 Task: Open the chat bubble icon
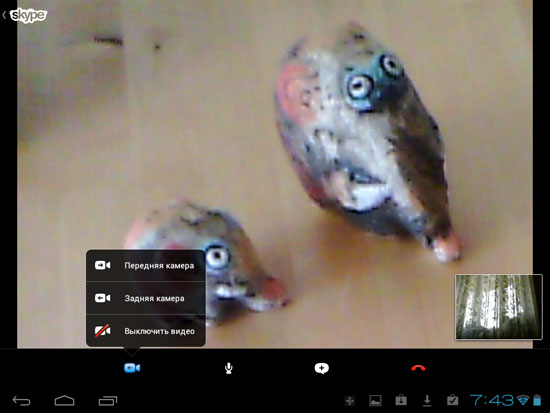tap(322, 368)
